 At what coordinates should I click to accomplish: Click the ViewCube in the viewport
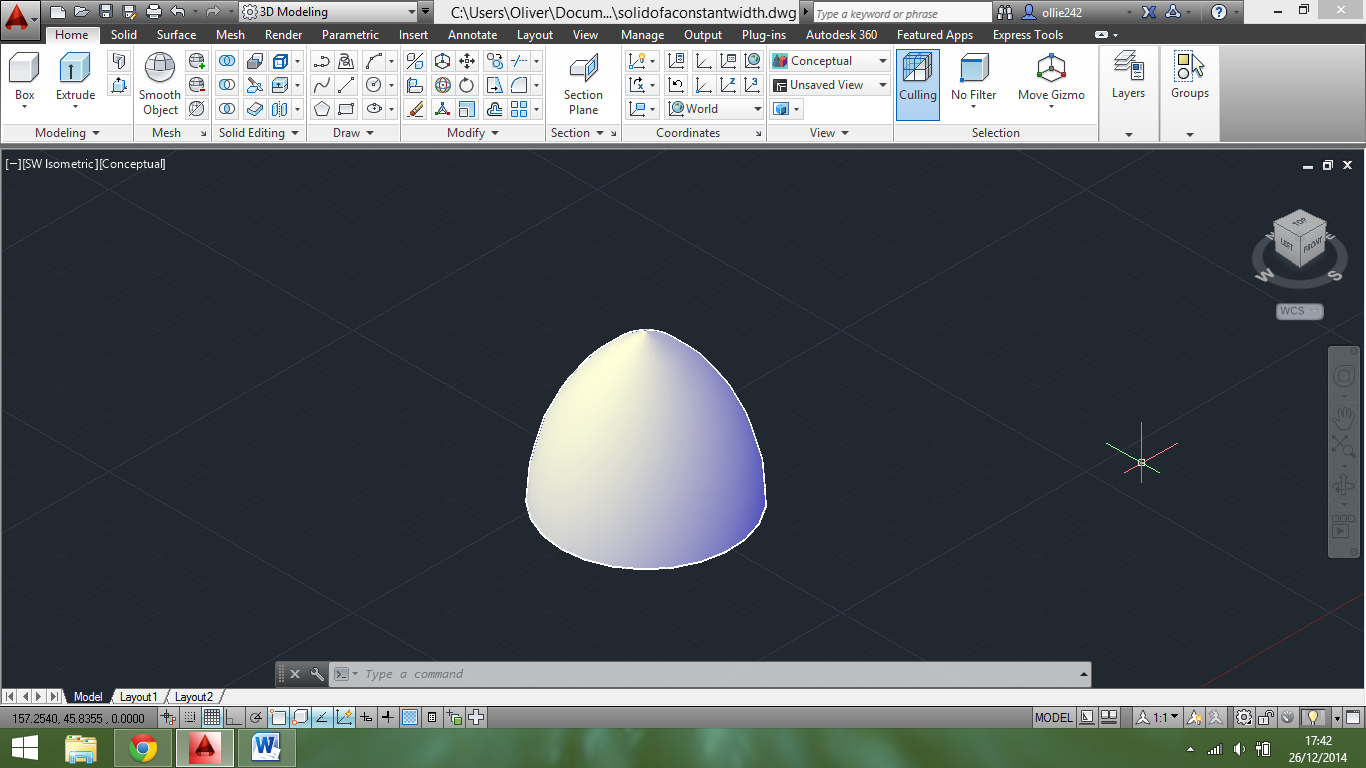[1300, 240]
